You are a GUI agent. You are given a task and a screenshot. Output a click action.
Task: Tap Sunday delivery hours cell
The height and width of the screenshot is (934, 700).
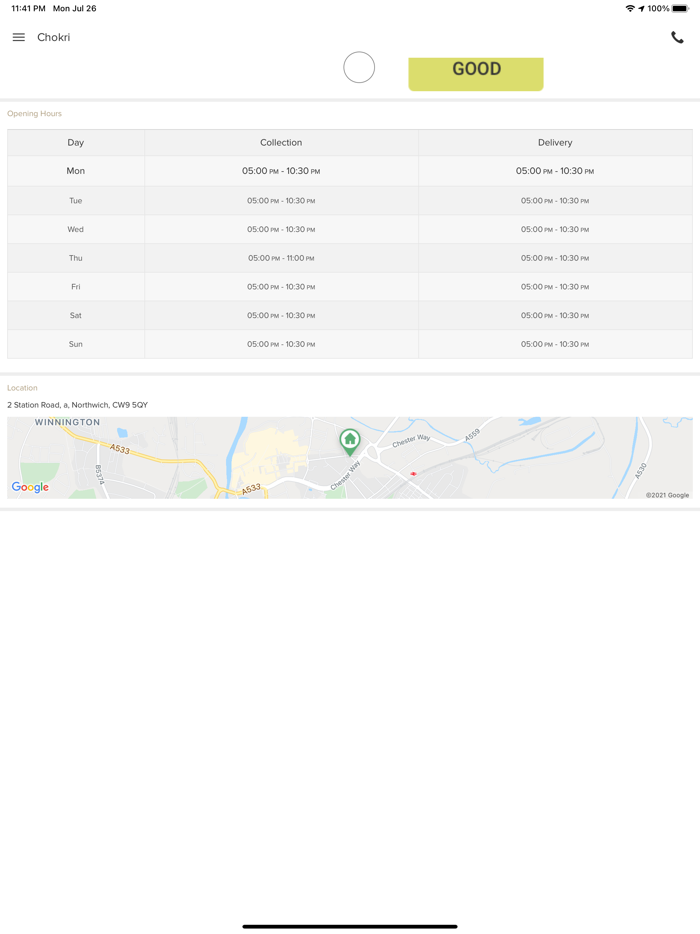(555, 344)
